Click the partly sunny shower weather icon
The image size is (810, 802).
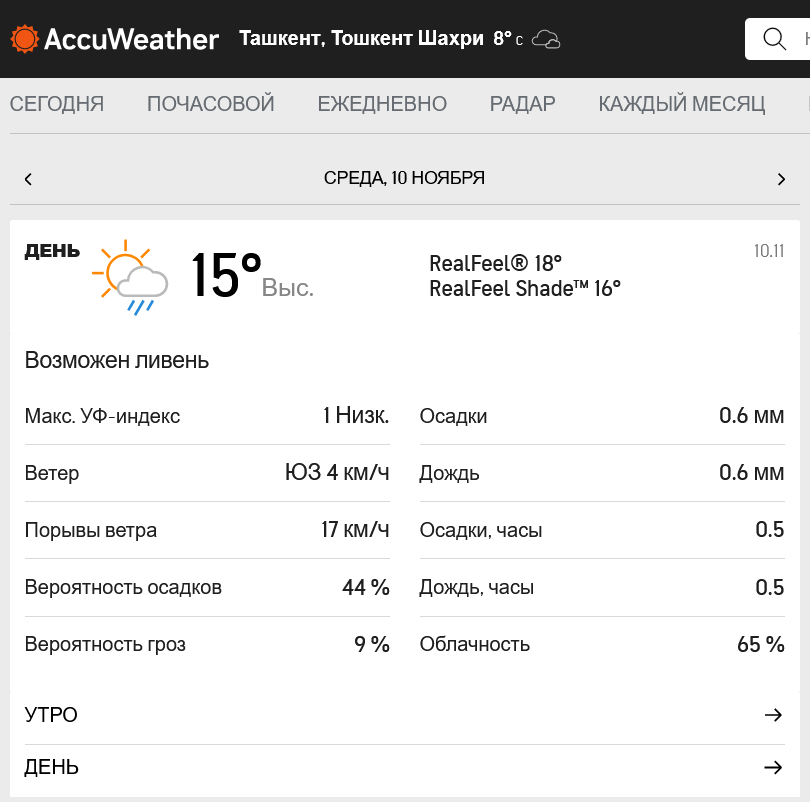click(128, 276)
